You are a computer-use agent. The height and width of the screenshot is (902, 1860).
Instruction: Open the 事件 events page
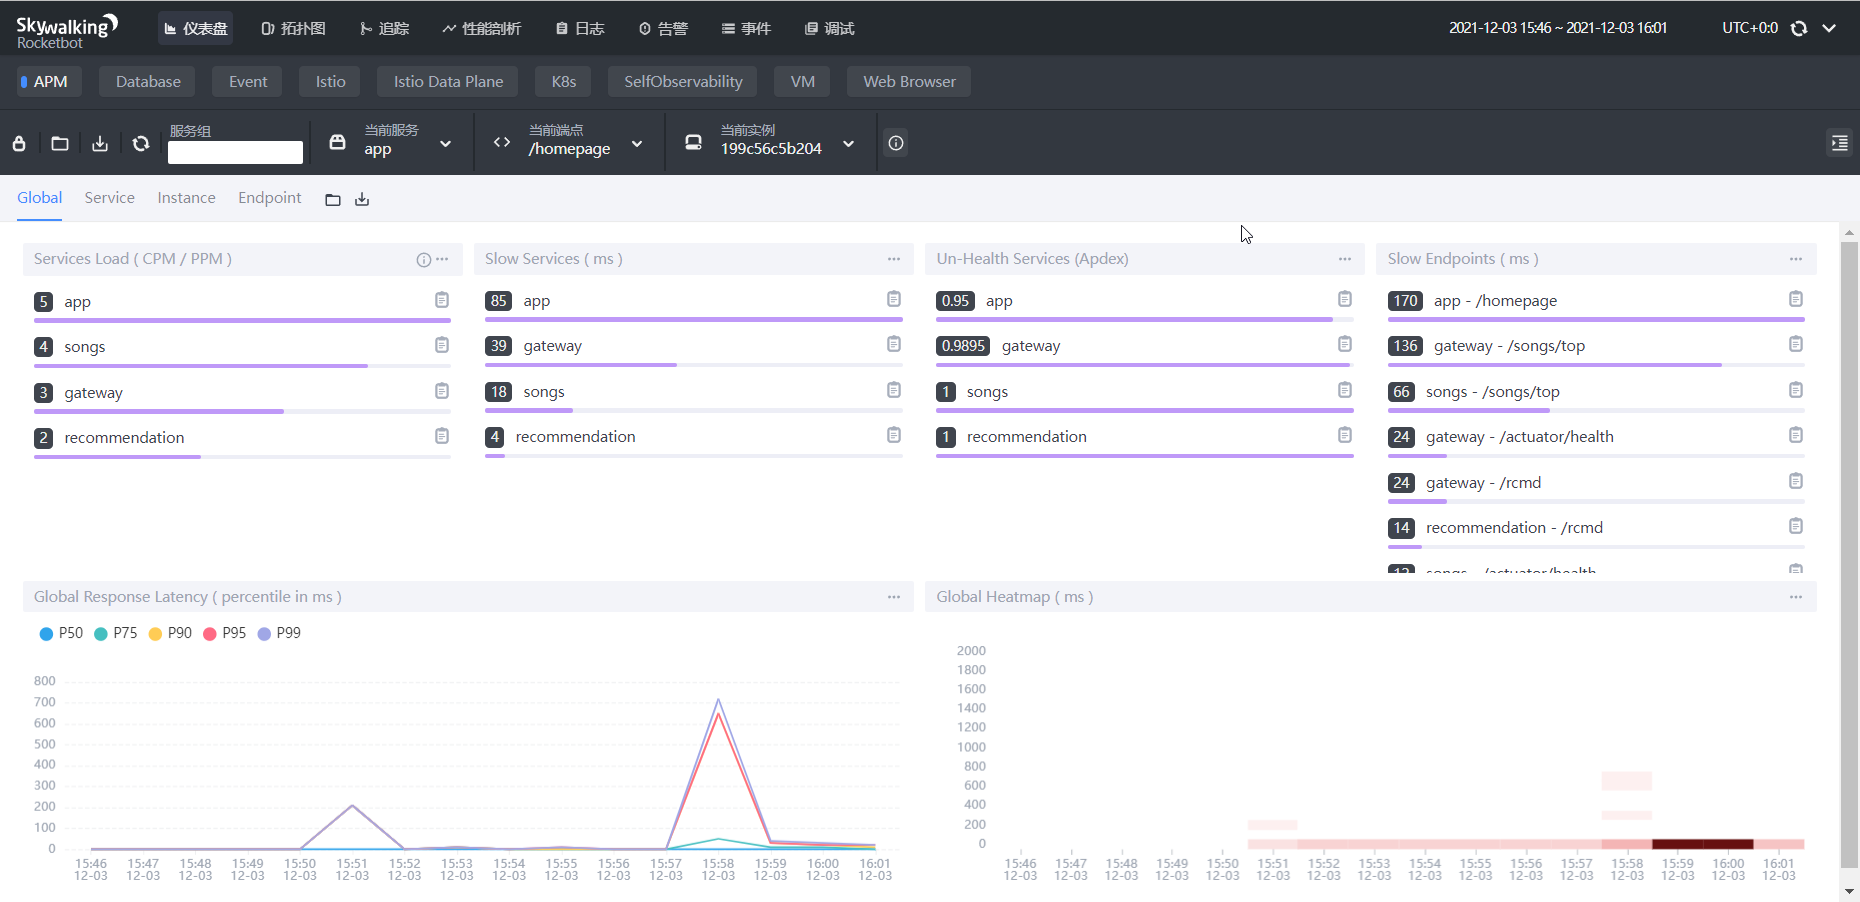tap(746, 28)
